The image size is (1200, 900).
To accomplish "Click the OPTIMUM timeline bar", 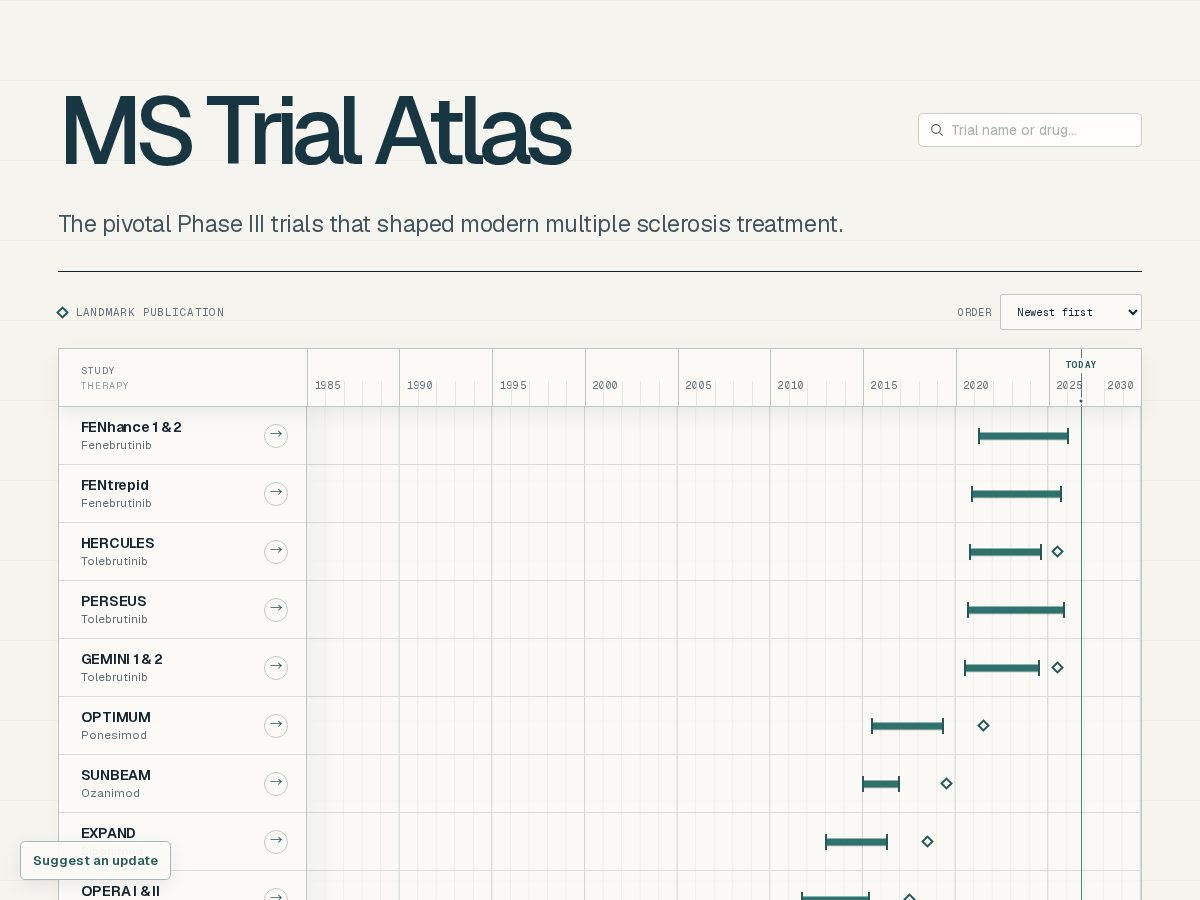I will 907,726.
